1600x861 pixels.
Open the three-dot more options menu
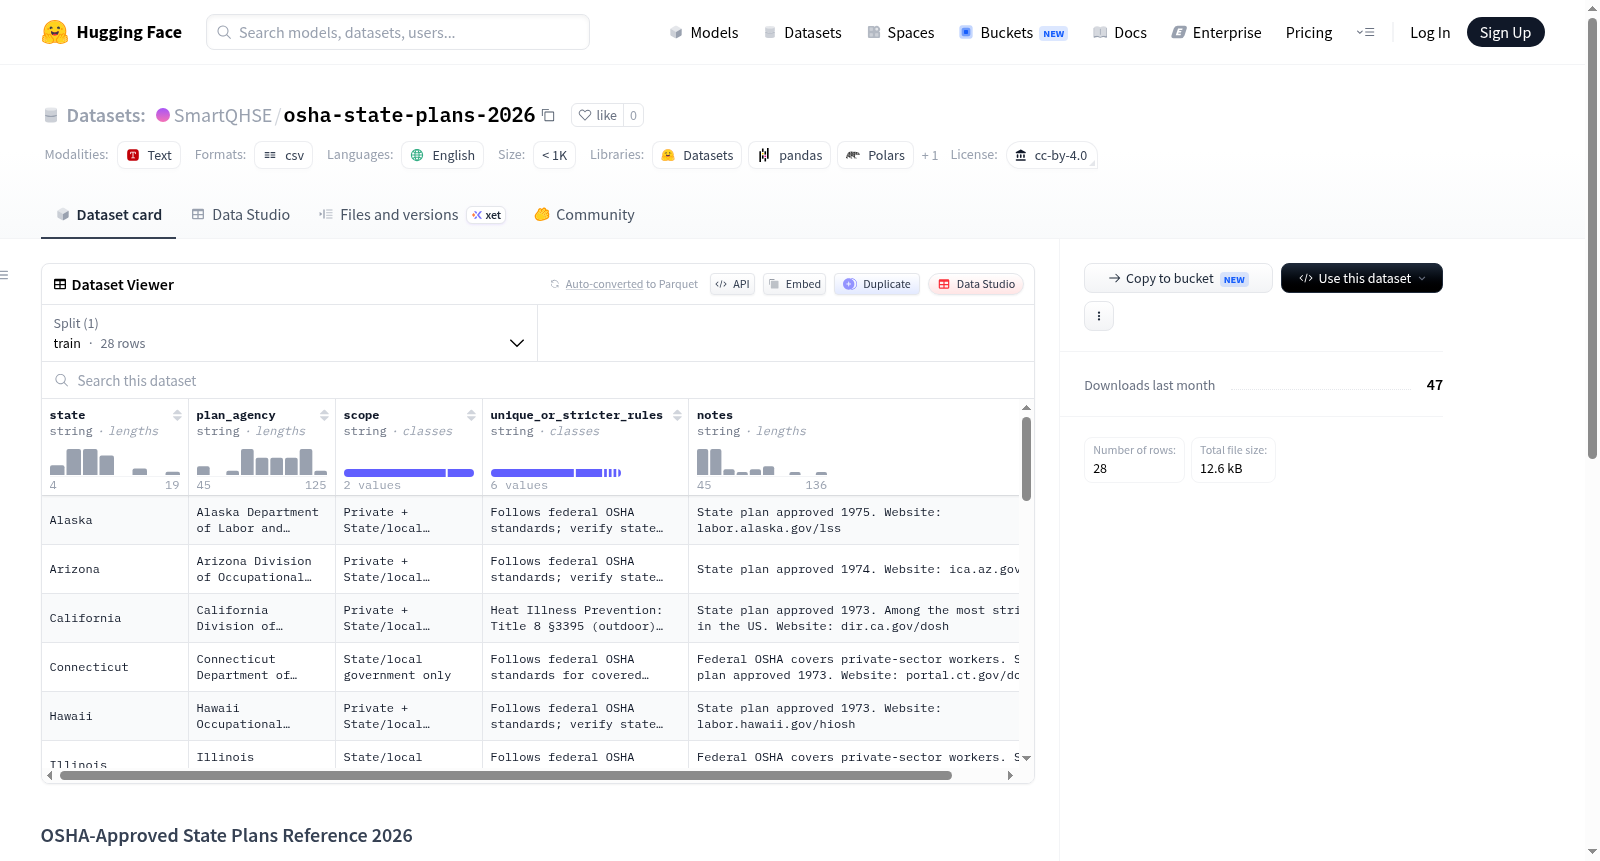[1099, 316]
